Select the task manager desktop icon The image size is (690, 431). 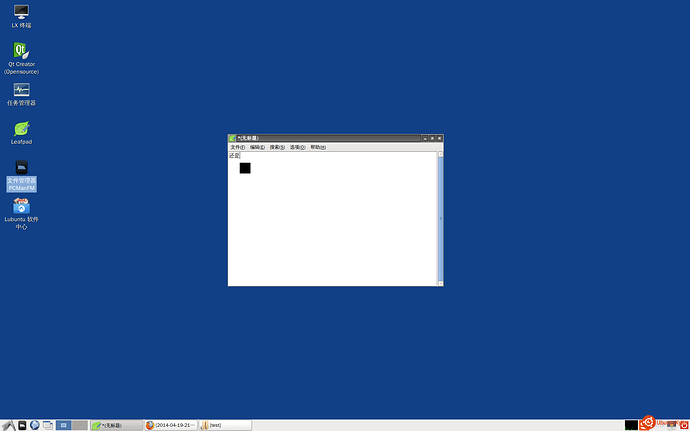click(x=21, y=94)
